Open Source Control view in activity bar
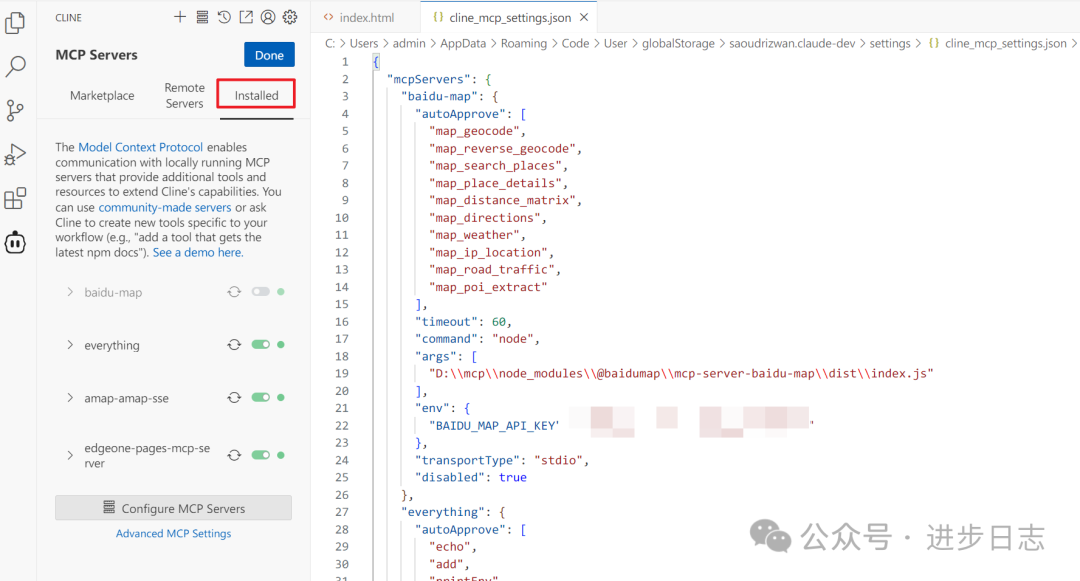The image size is (1080, 581). (x=15, y=111)
